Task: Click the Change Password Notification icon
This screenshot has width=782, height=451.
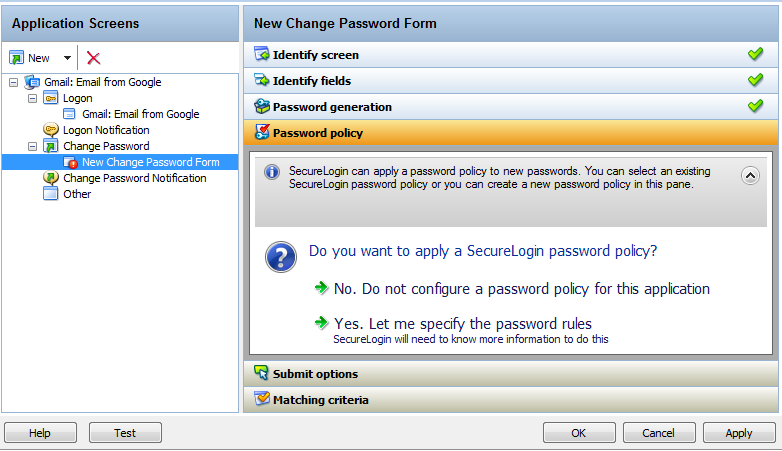Action: (x=51, y=178)
